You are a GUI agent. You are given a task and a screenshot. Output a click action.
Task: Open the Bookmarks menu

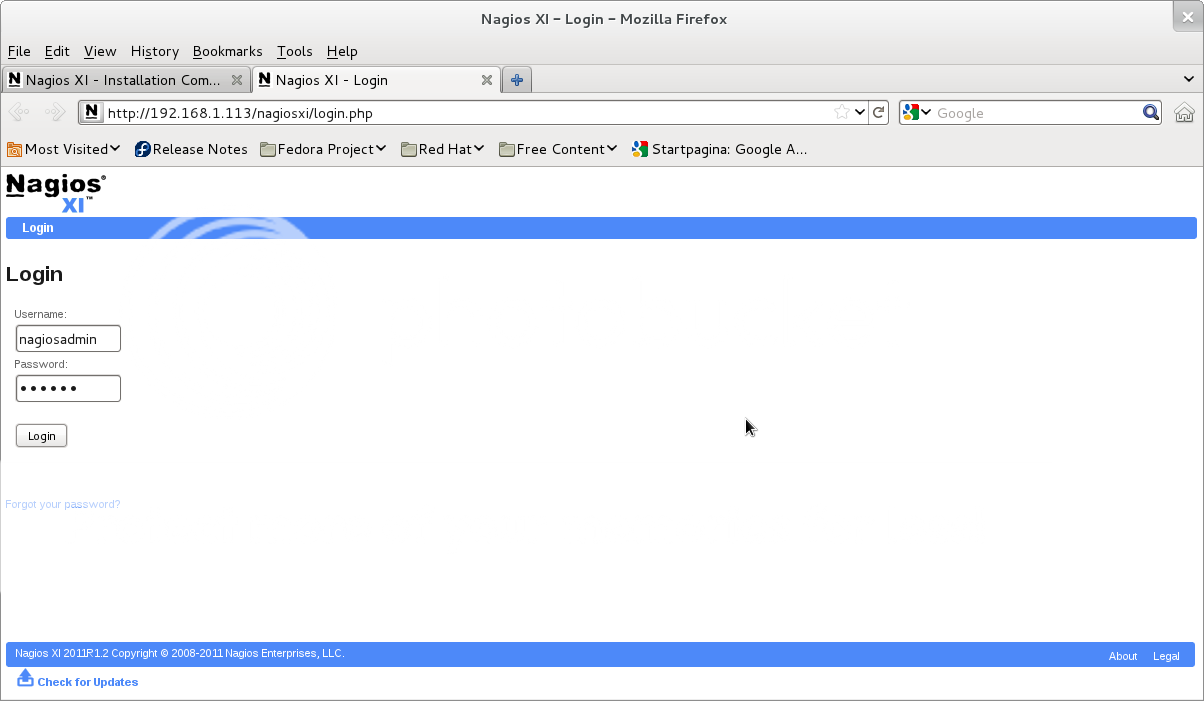pos(228,51)
